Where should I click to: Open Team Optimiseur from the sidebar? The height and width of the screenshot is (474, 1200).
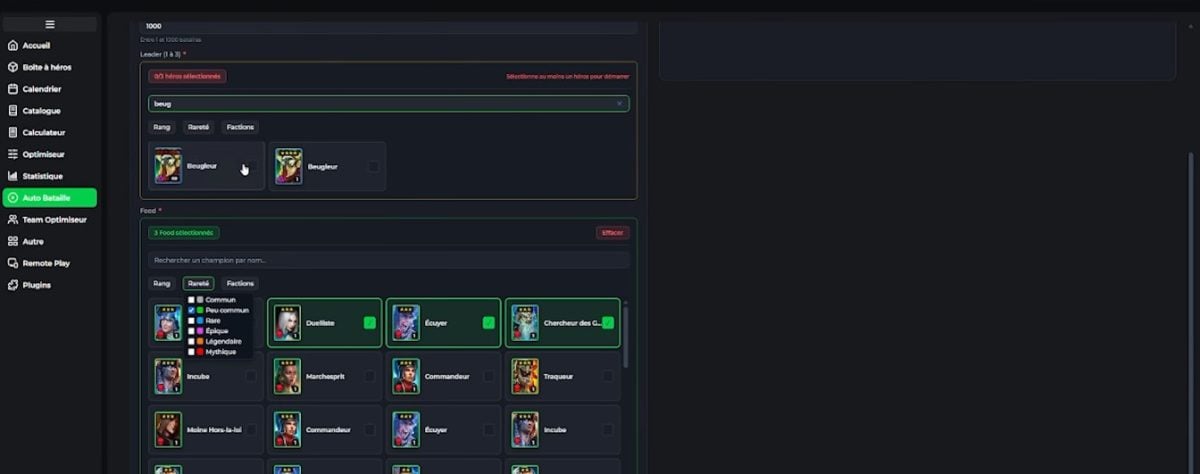[x=50, y=219]
